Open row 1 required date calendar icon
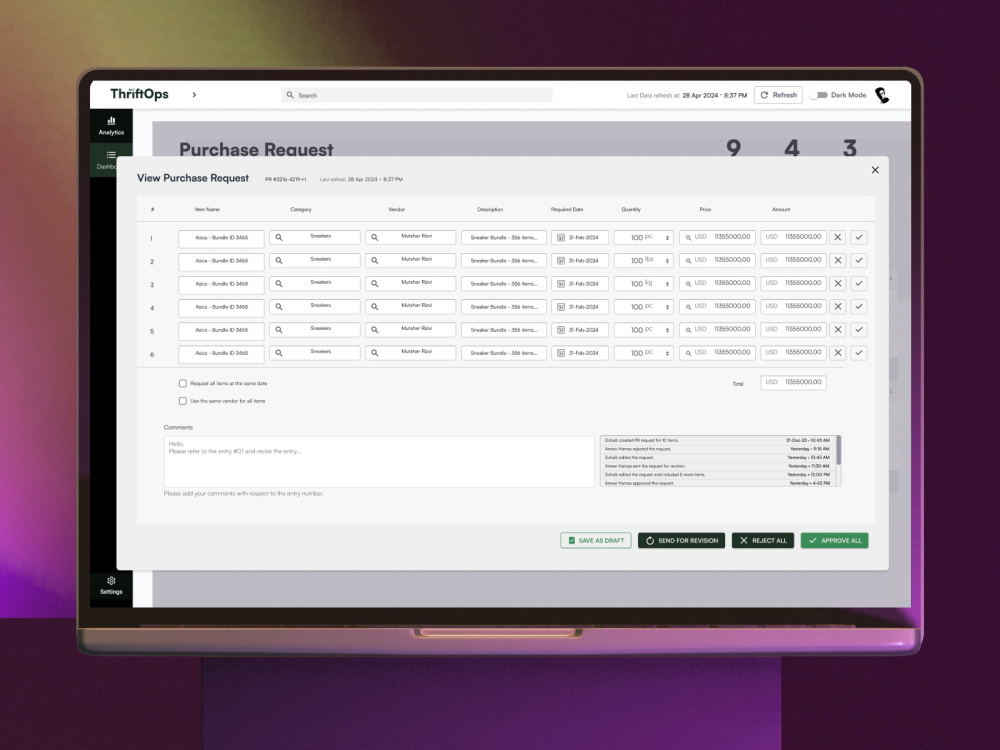This screenshot has width=1000, height=750. [x=561, y=237]
